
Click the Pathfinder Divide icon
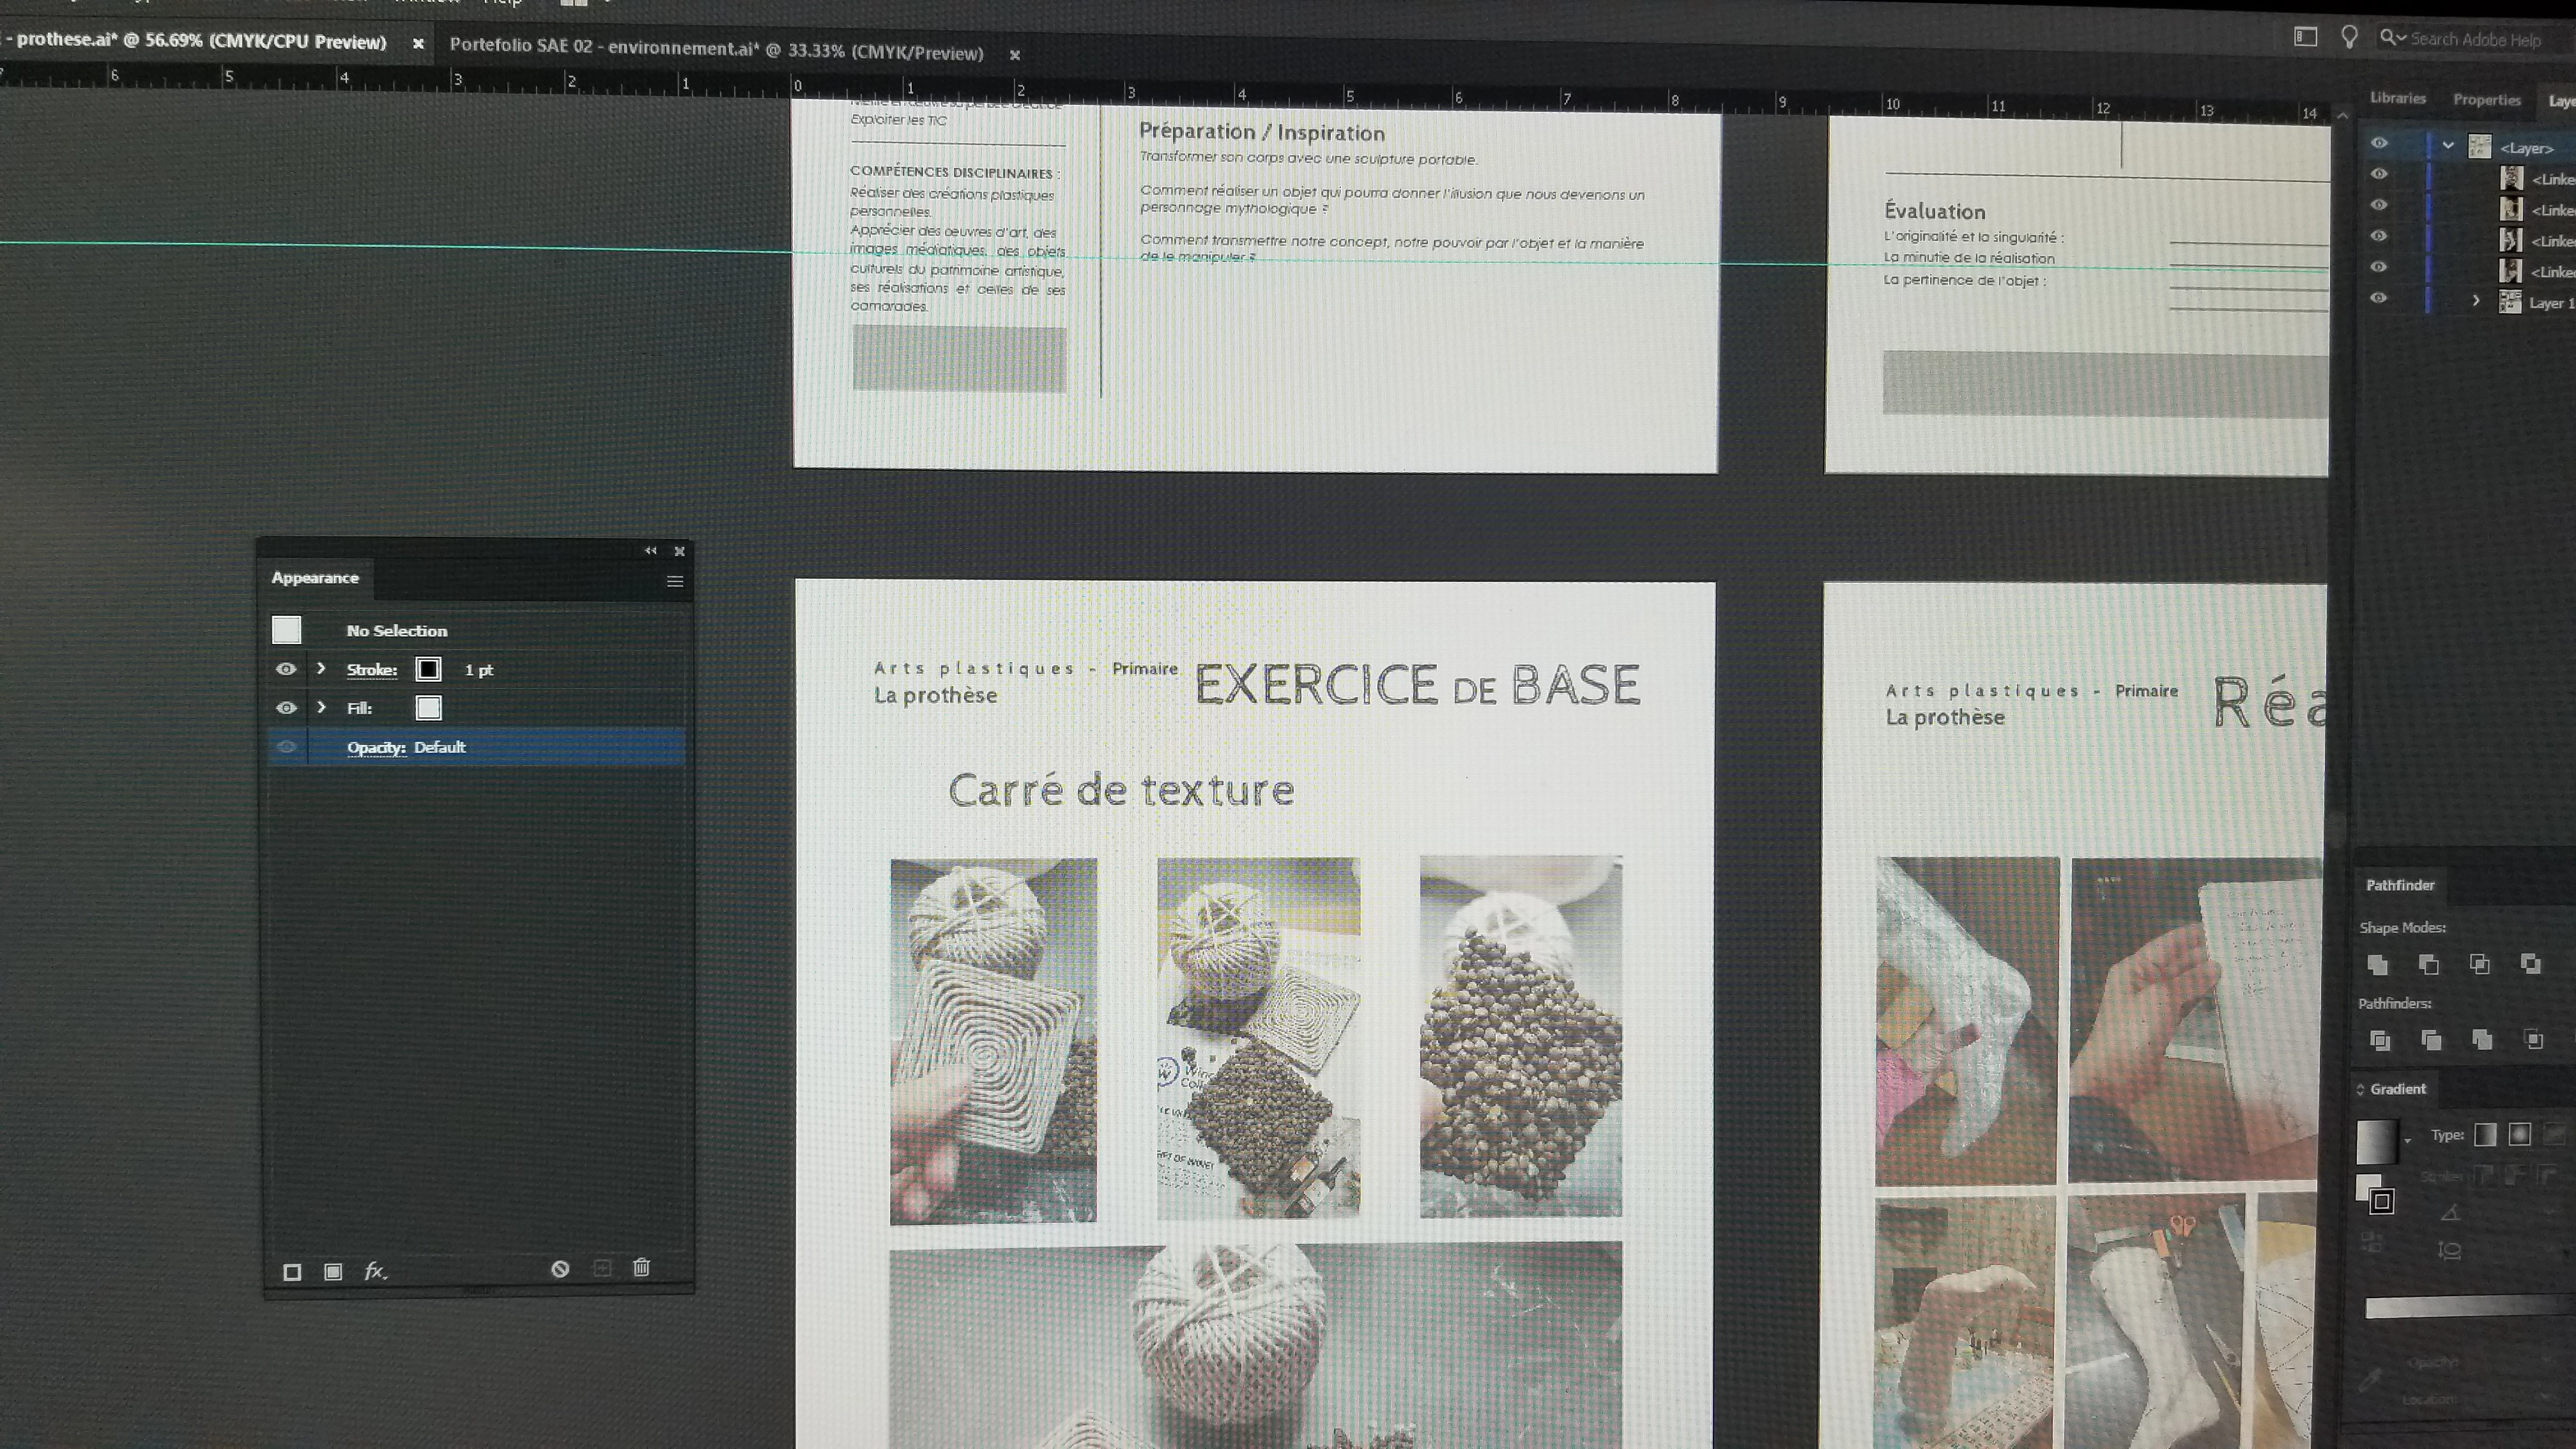point(2380,1040)
